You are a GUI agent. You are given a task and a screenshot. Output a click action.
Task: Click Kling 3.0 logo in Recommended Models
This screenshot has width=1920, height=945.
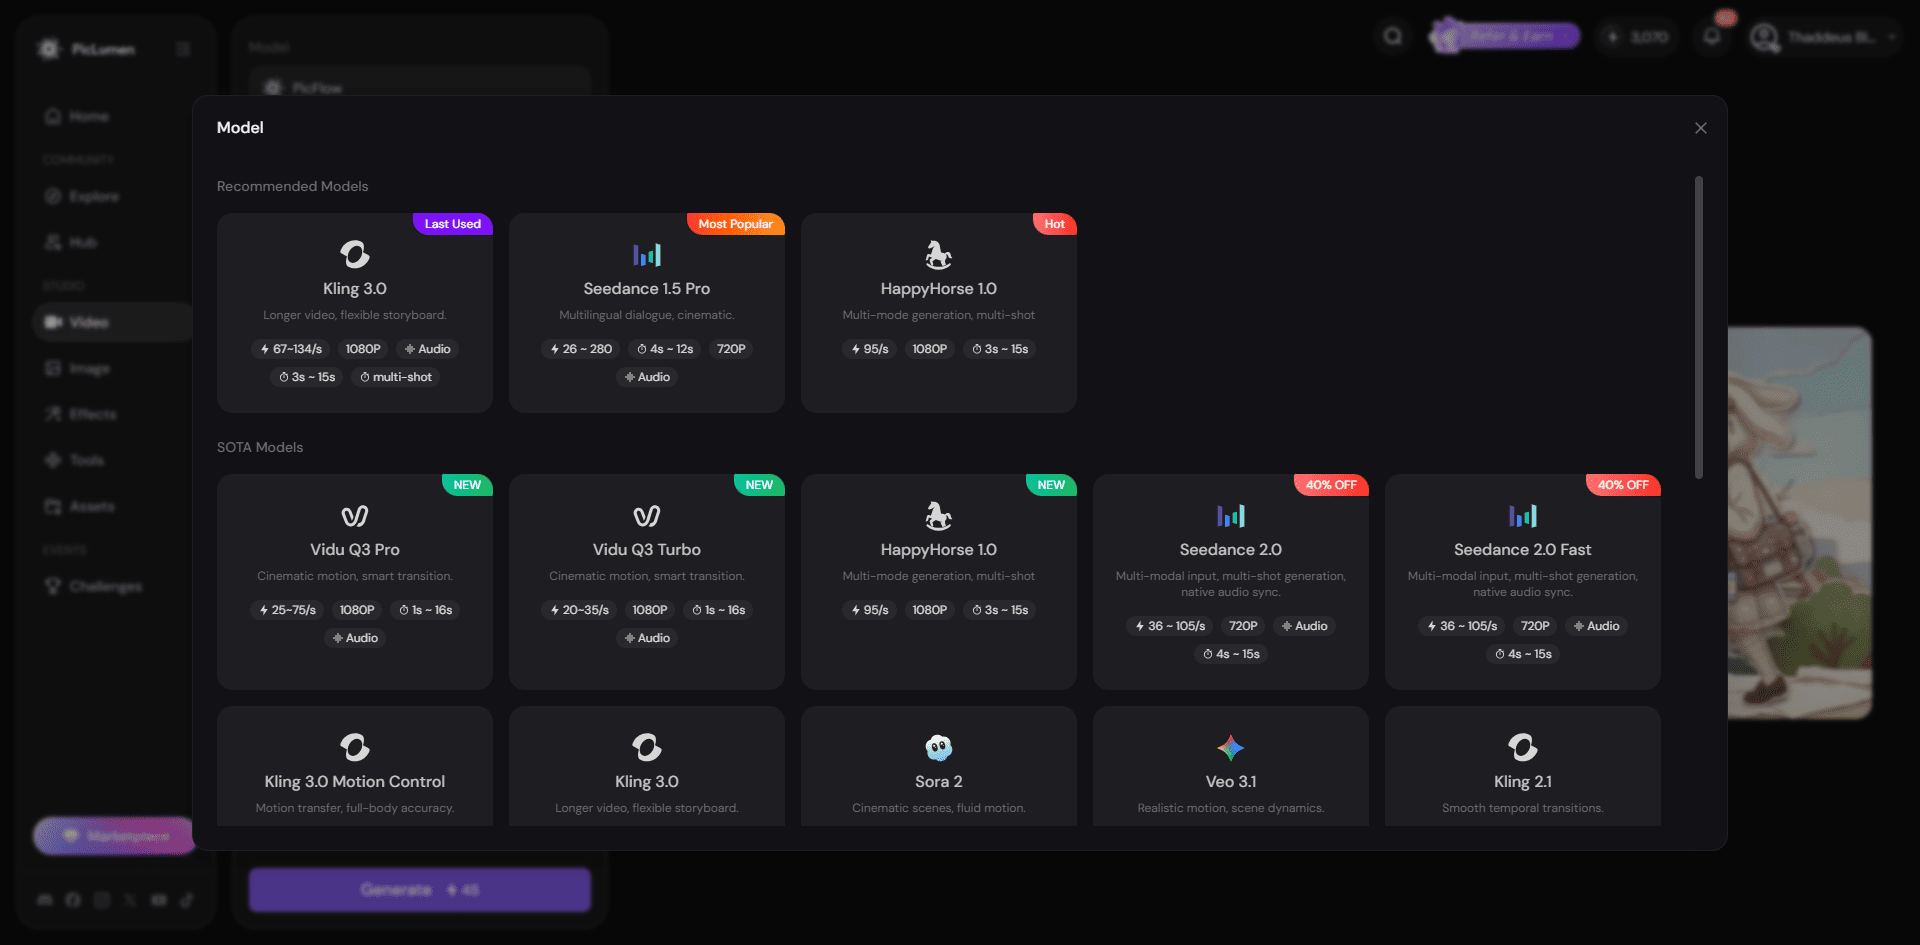355,255
